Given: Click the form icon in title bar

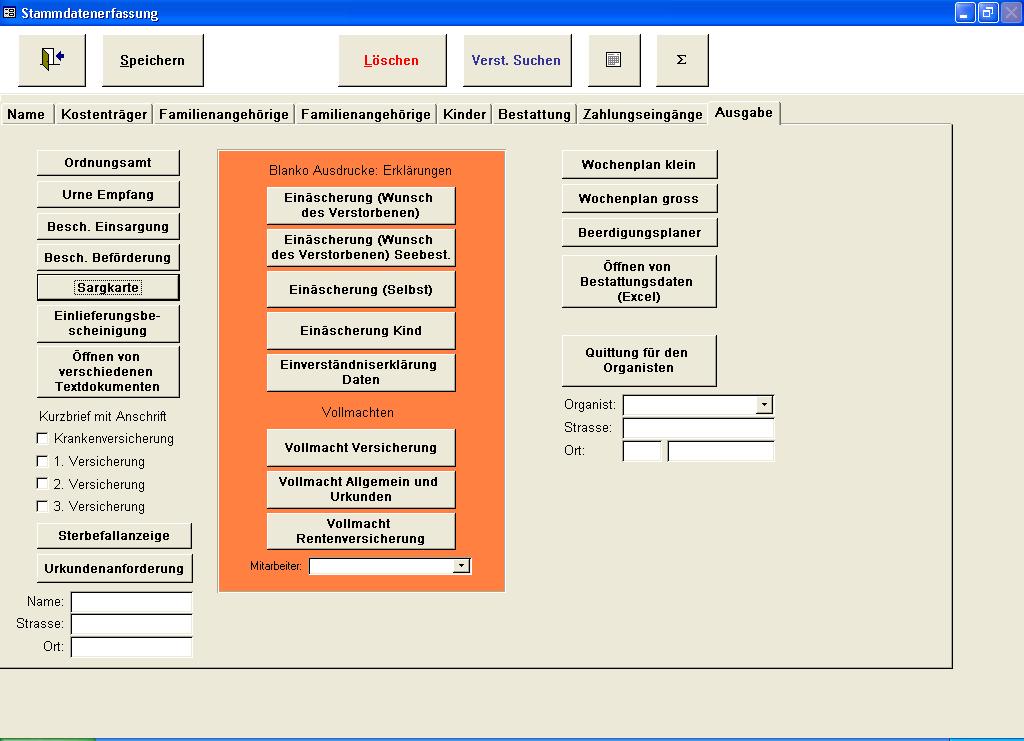Looking at the screenshot, I should 10,13.
